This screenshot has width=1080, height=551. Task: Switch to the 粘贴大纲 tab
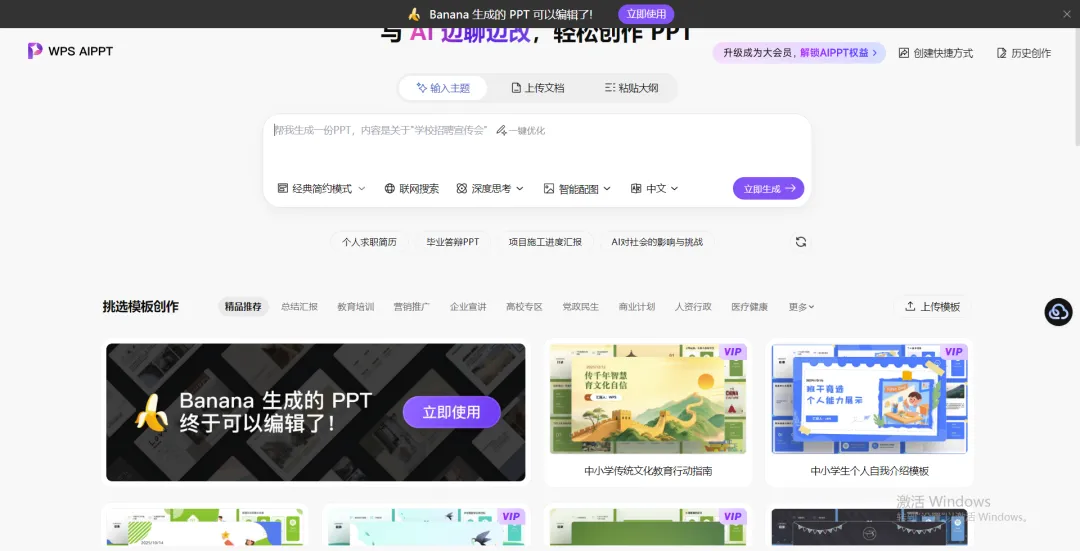(631, 88)
